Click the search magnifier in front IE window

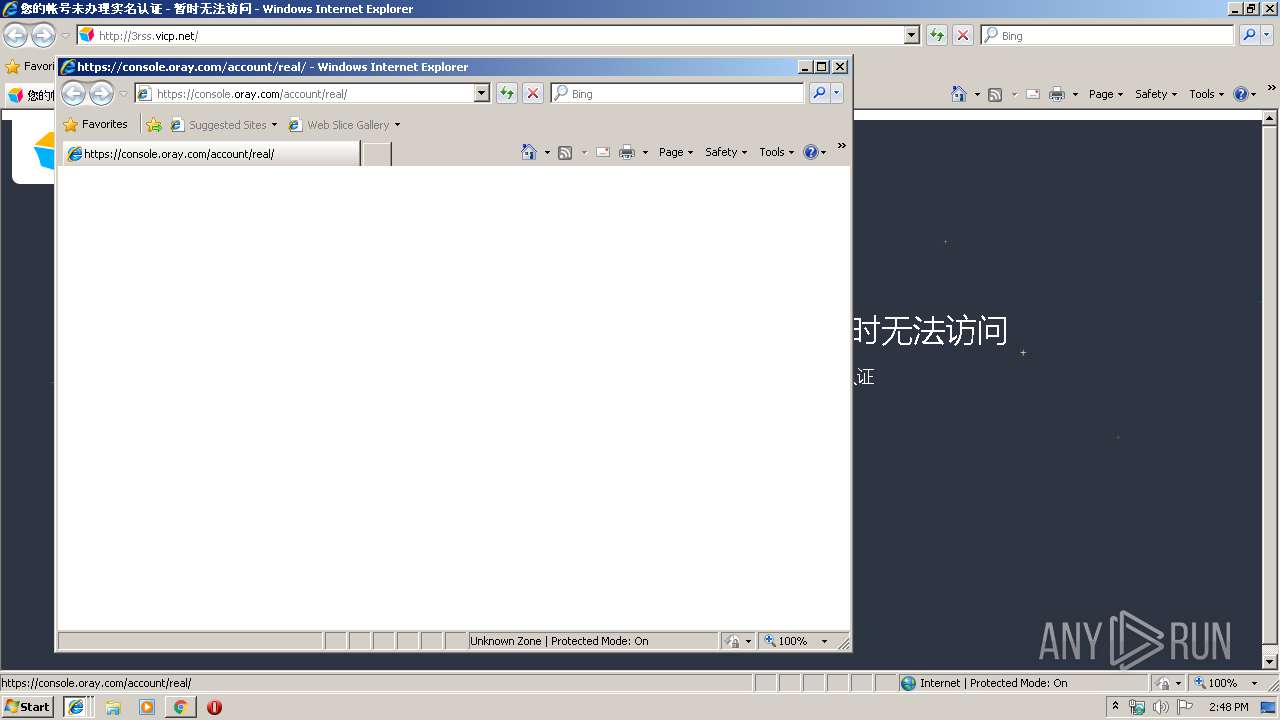tap(819, 93)
